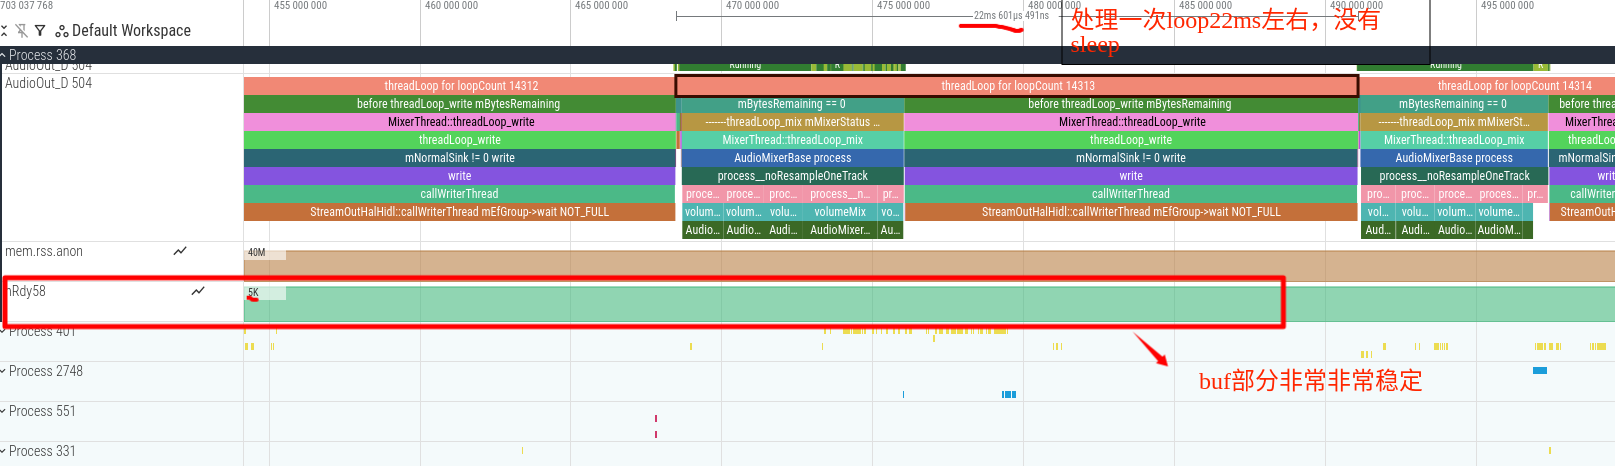Open the Default Workspace selector
Viewport: 1615px width, 466px height.
point(131,31)
